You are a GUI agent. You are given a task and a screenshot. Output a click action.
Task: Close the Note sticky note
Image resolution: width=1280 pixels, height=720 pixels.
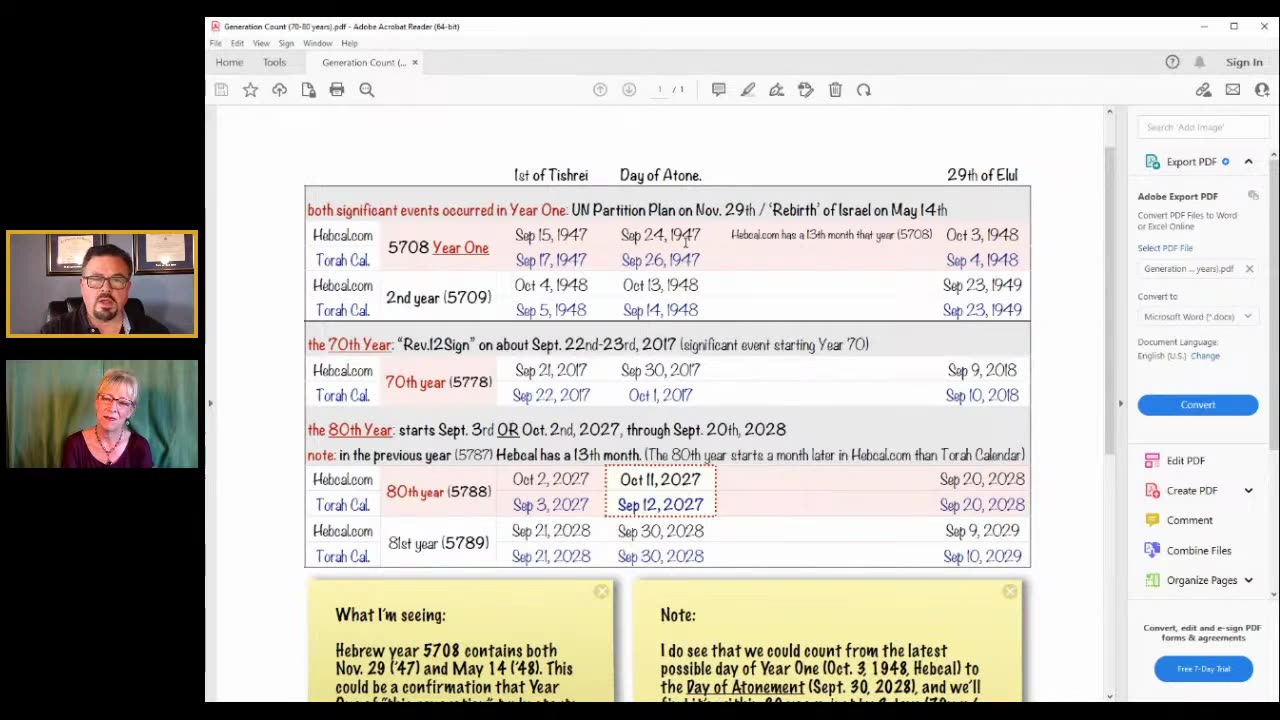point(1010,592)
